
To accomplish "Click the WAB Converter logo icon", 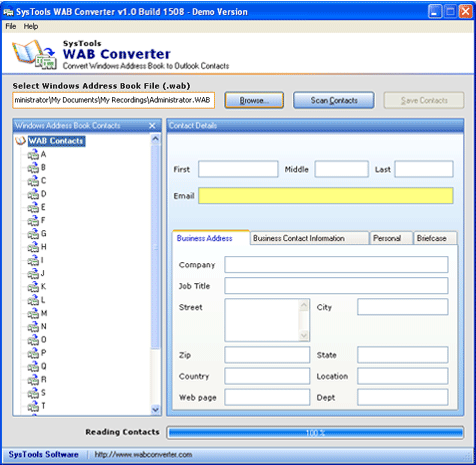I will tap(34, 55).
